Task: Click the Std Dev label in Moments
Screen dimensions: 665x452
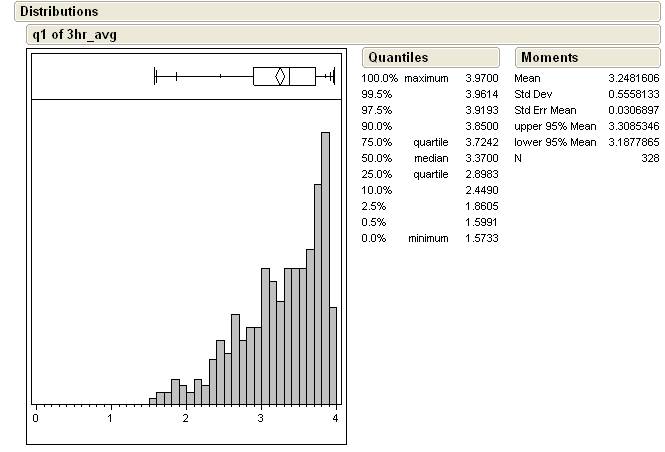Action: tap(532, 94)
